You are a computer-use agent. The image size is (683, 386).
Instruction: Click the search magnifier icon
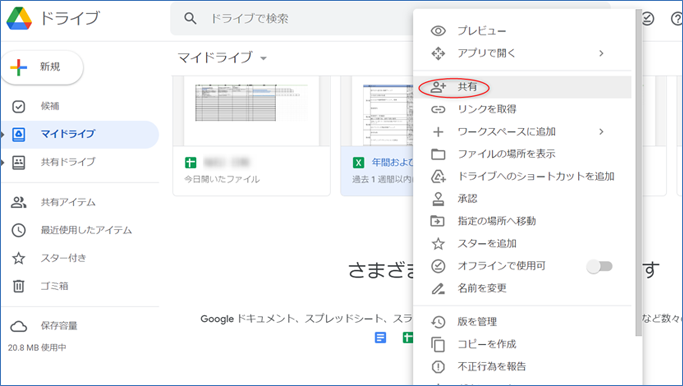coord(190,18)
